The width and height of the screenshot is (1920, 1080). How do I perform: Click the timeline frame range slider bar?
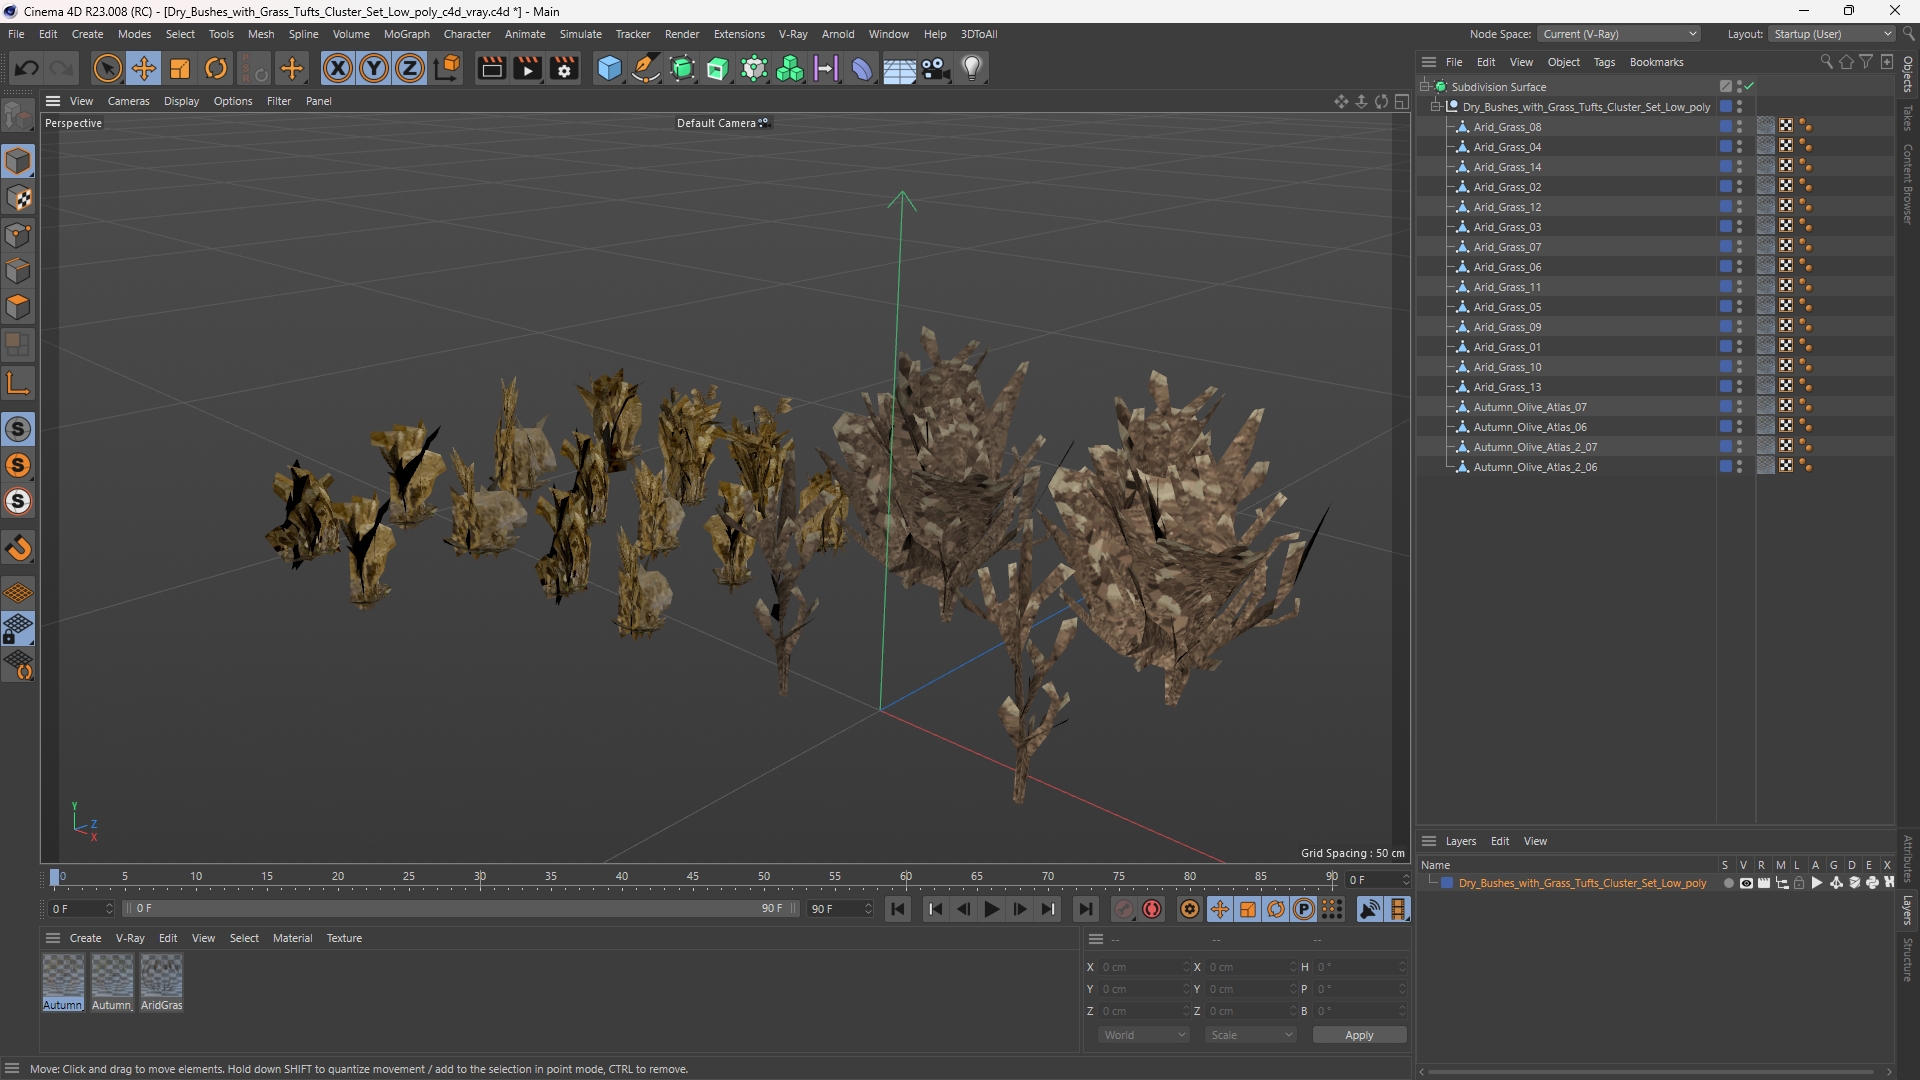460,909
